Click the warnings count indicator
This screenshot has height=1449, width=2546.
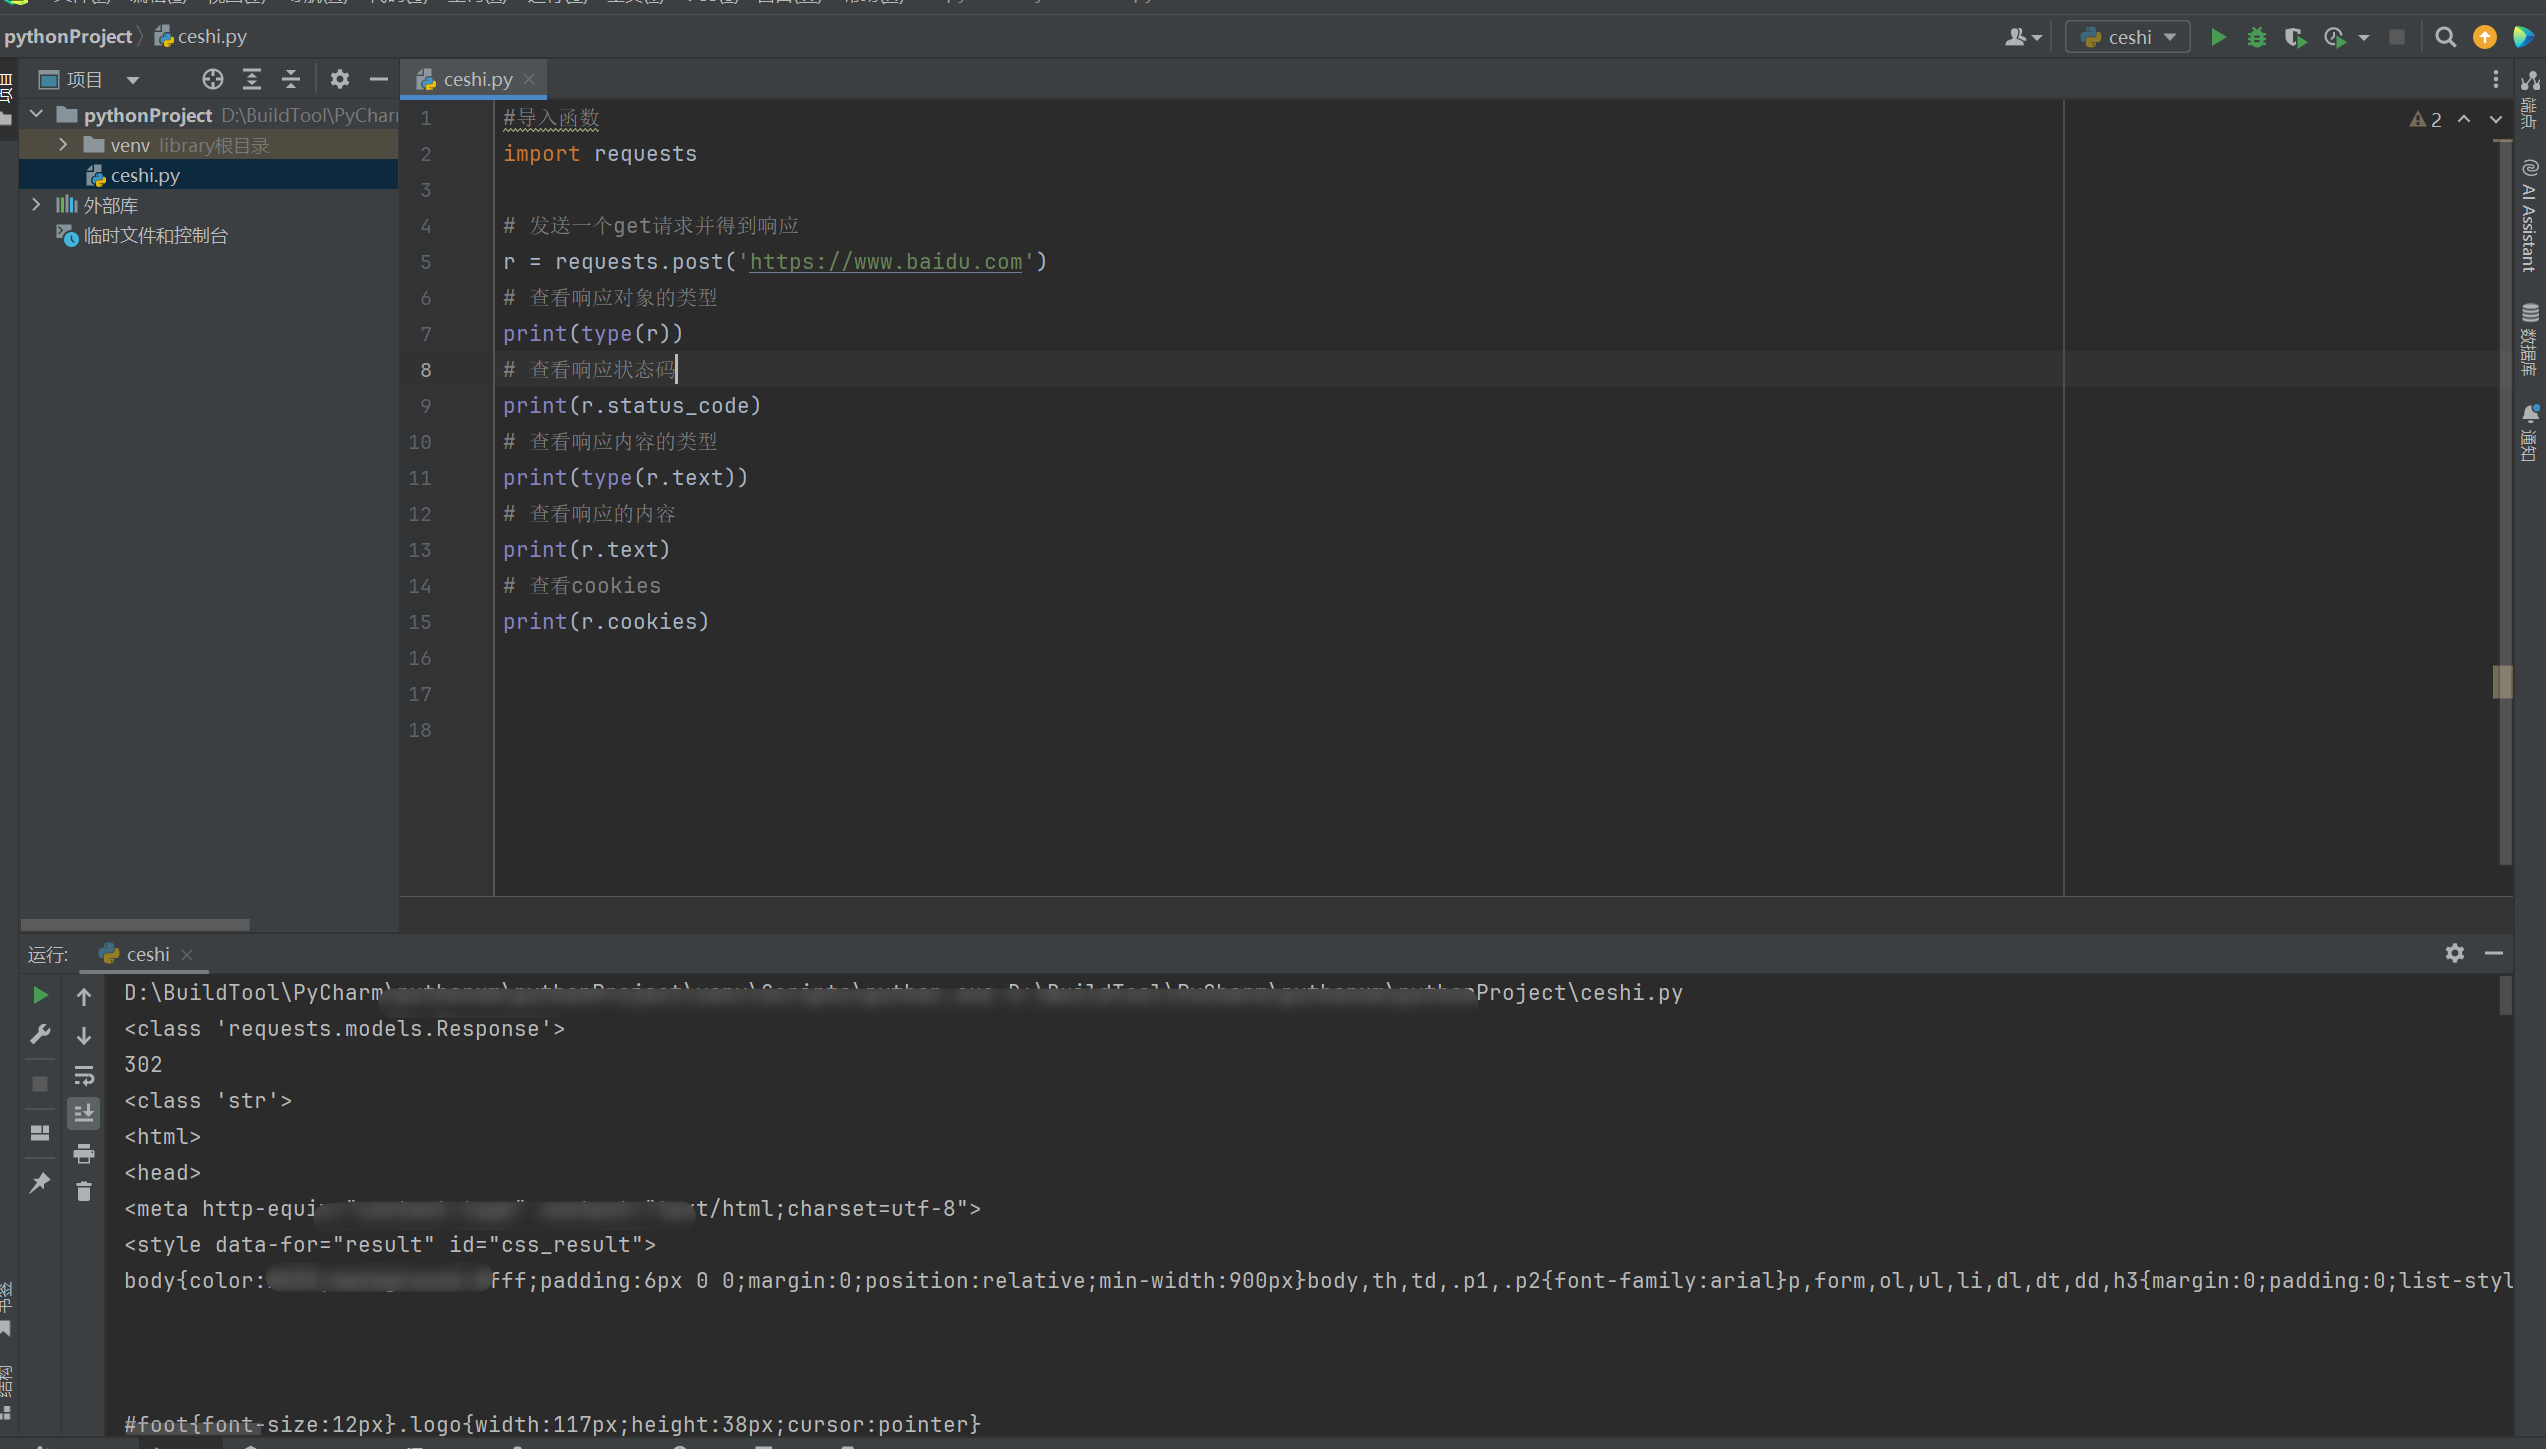pyautogui.click(x=2426, y=119)
